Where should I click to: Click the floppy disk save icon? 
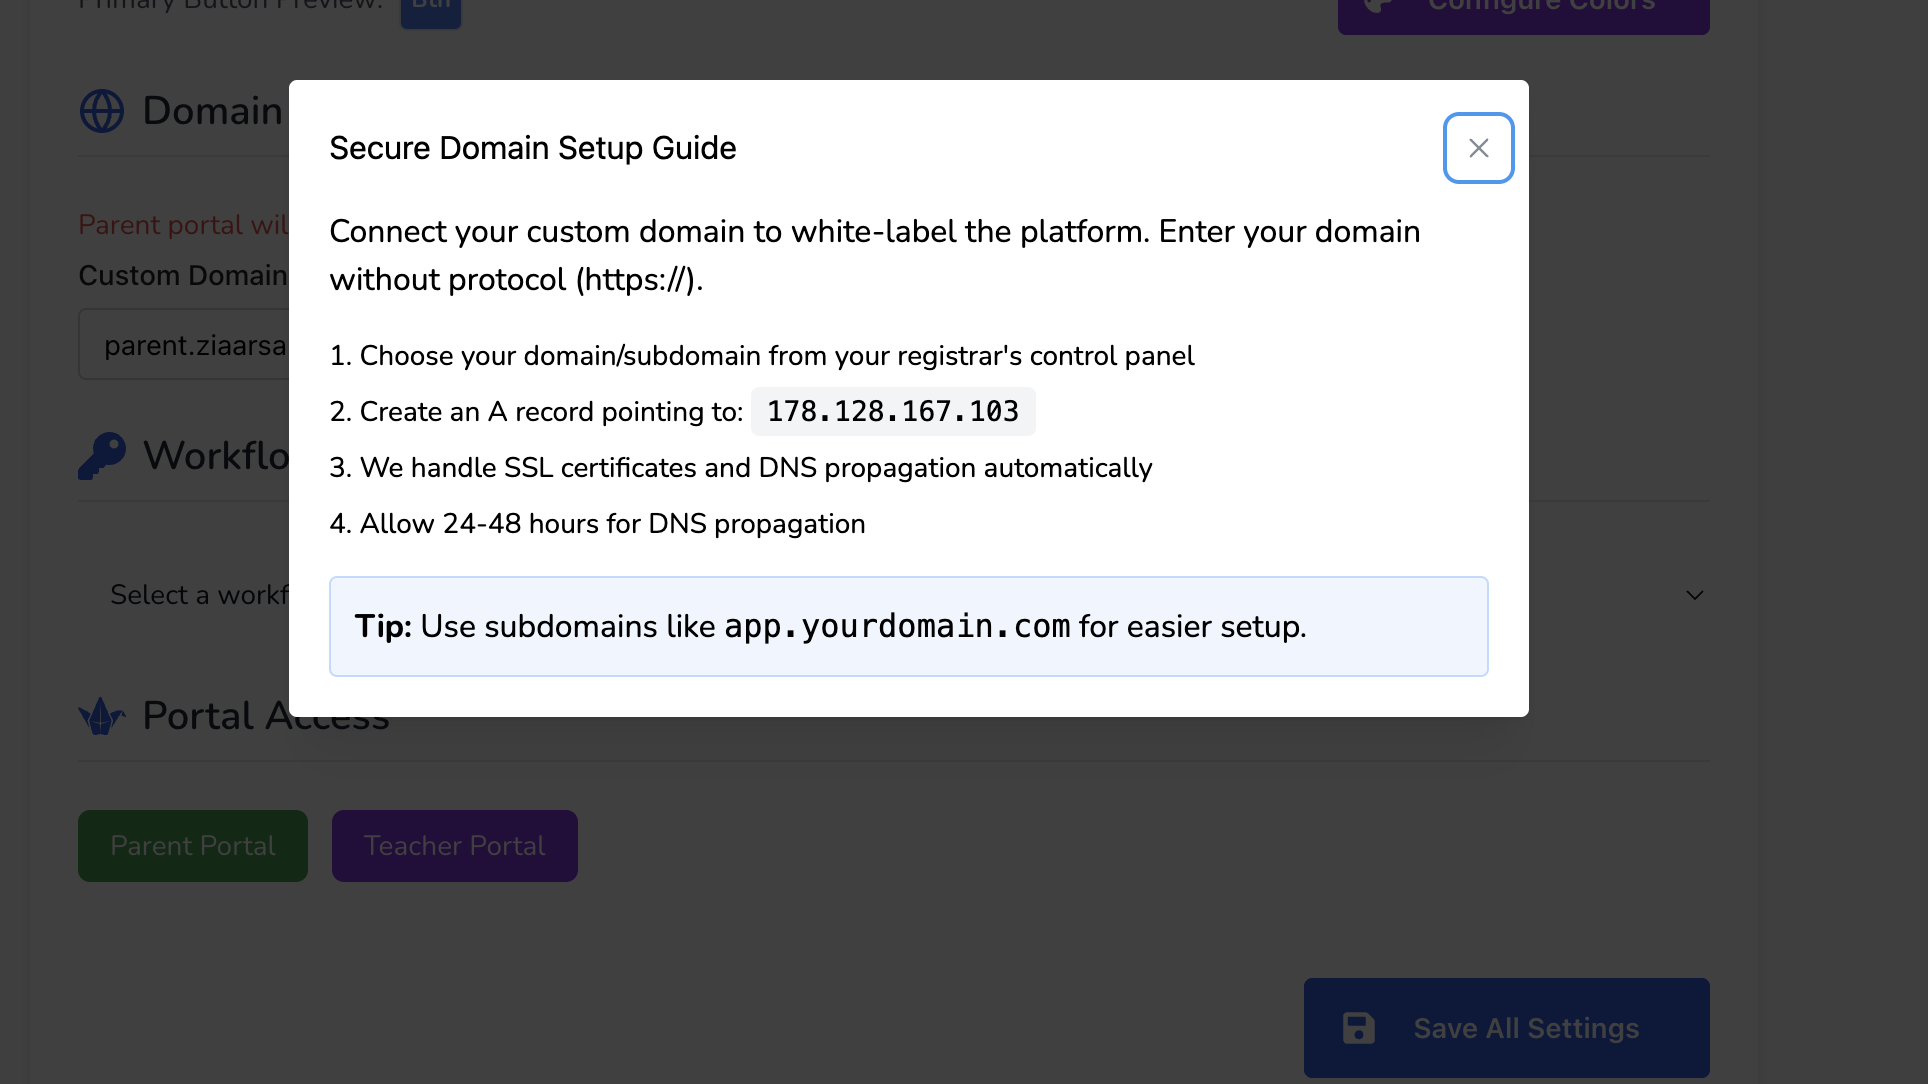[x=1358, y=1028]
